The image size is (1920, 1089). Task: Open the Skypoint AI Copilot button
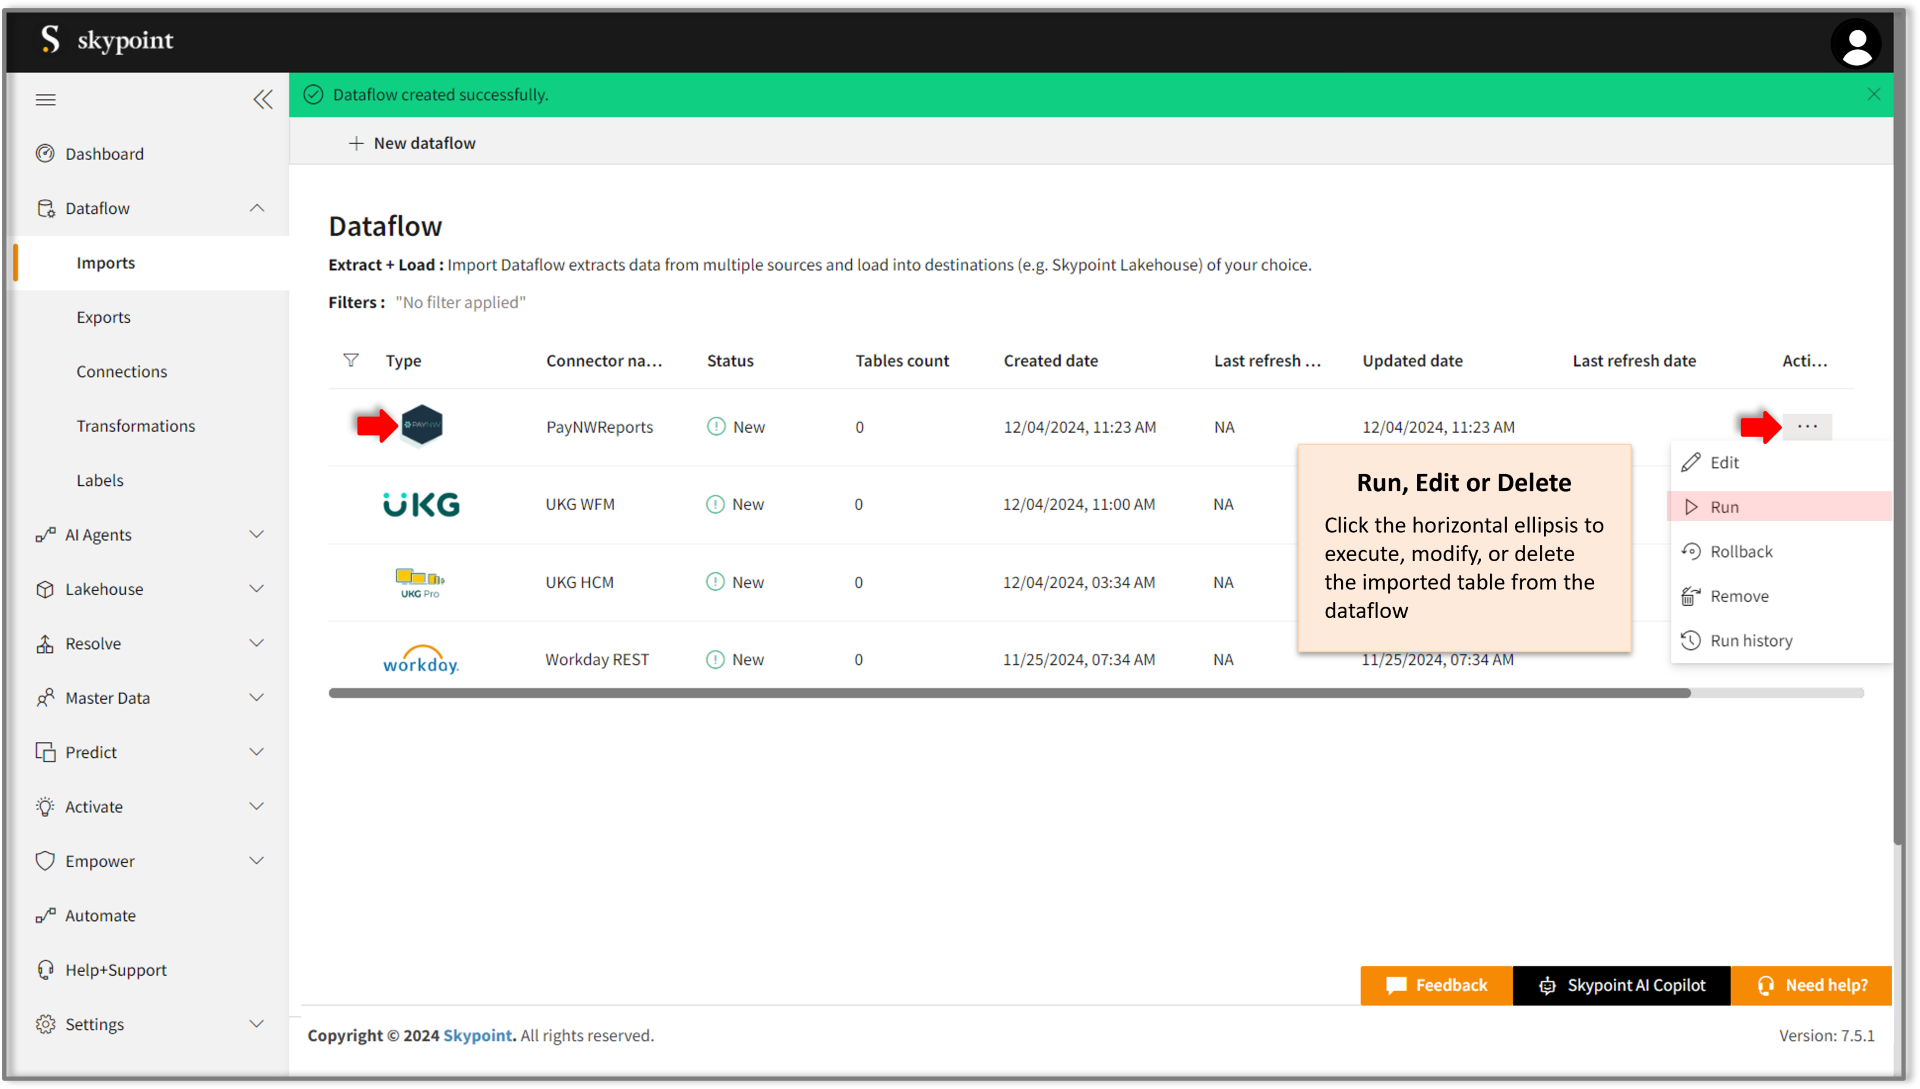[x=1621, y=985]
